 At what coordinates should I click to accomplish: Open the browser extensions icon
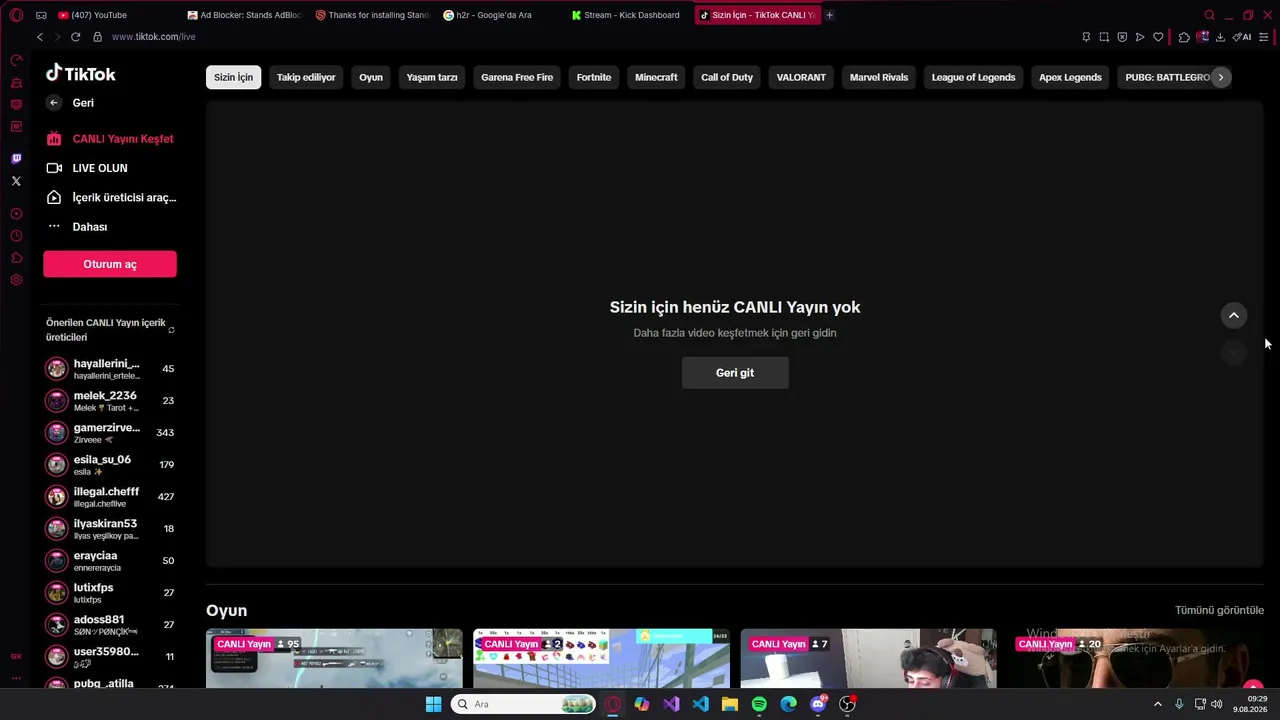[x=1184, y=37]
